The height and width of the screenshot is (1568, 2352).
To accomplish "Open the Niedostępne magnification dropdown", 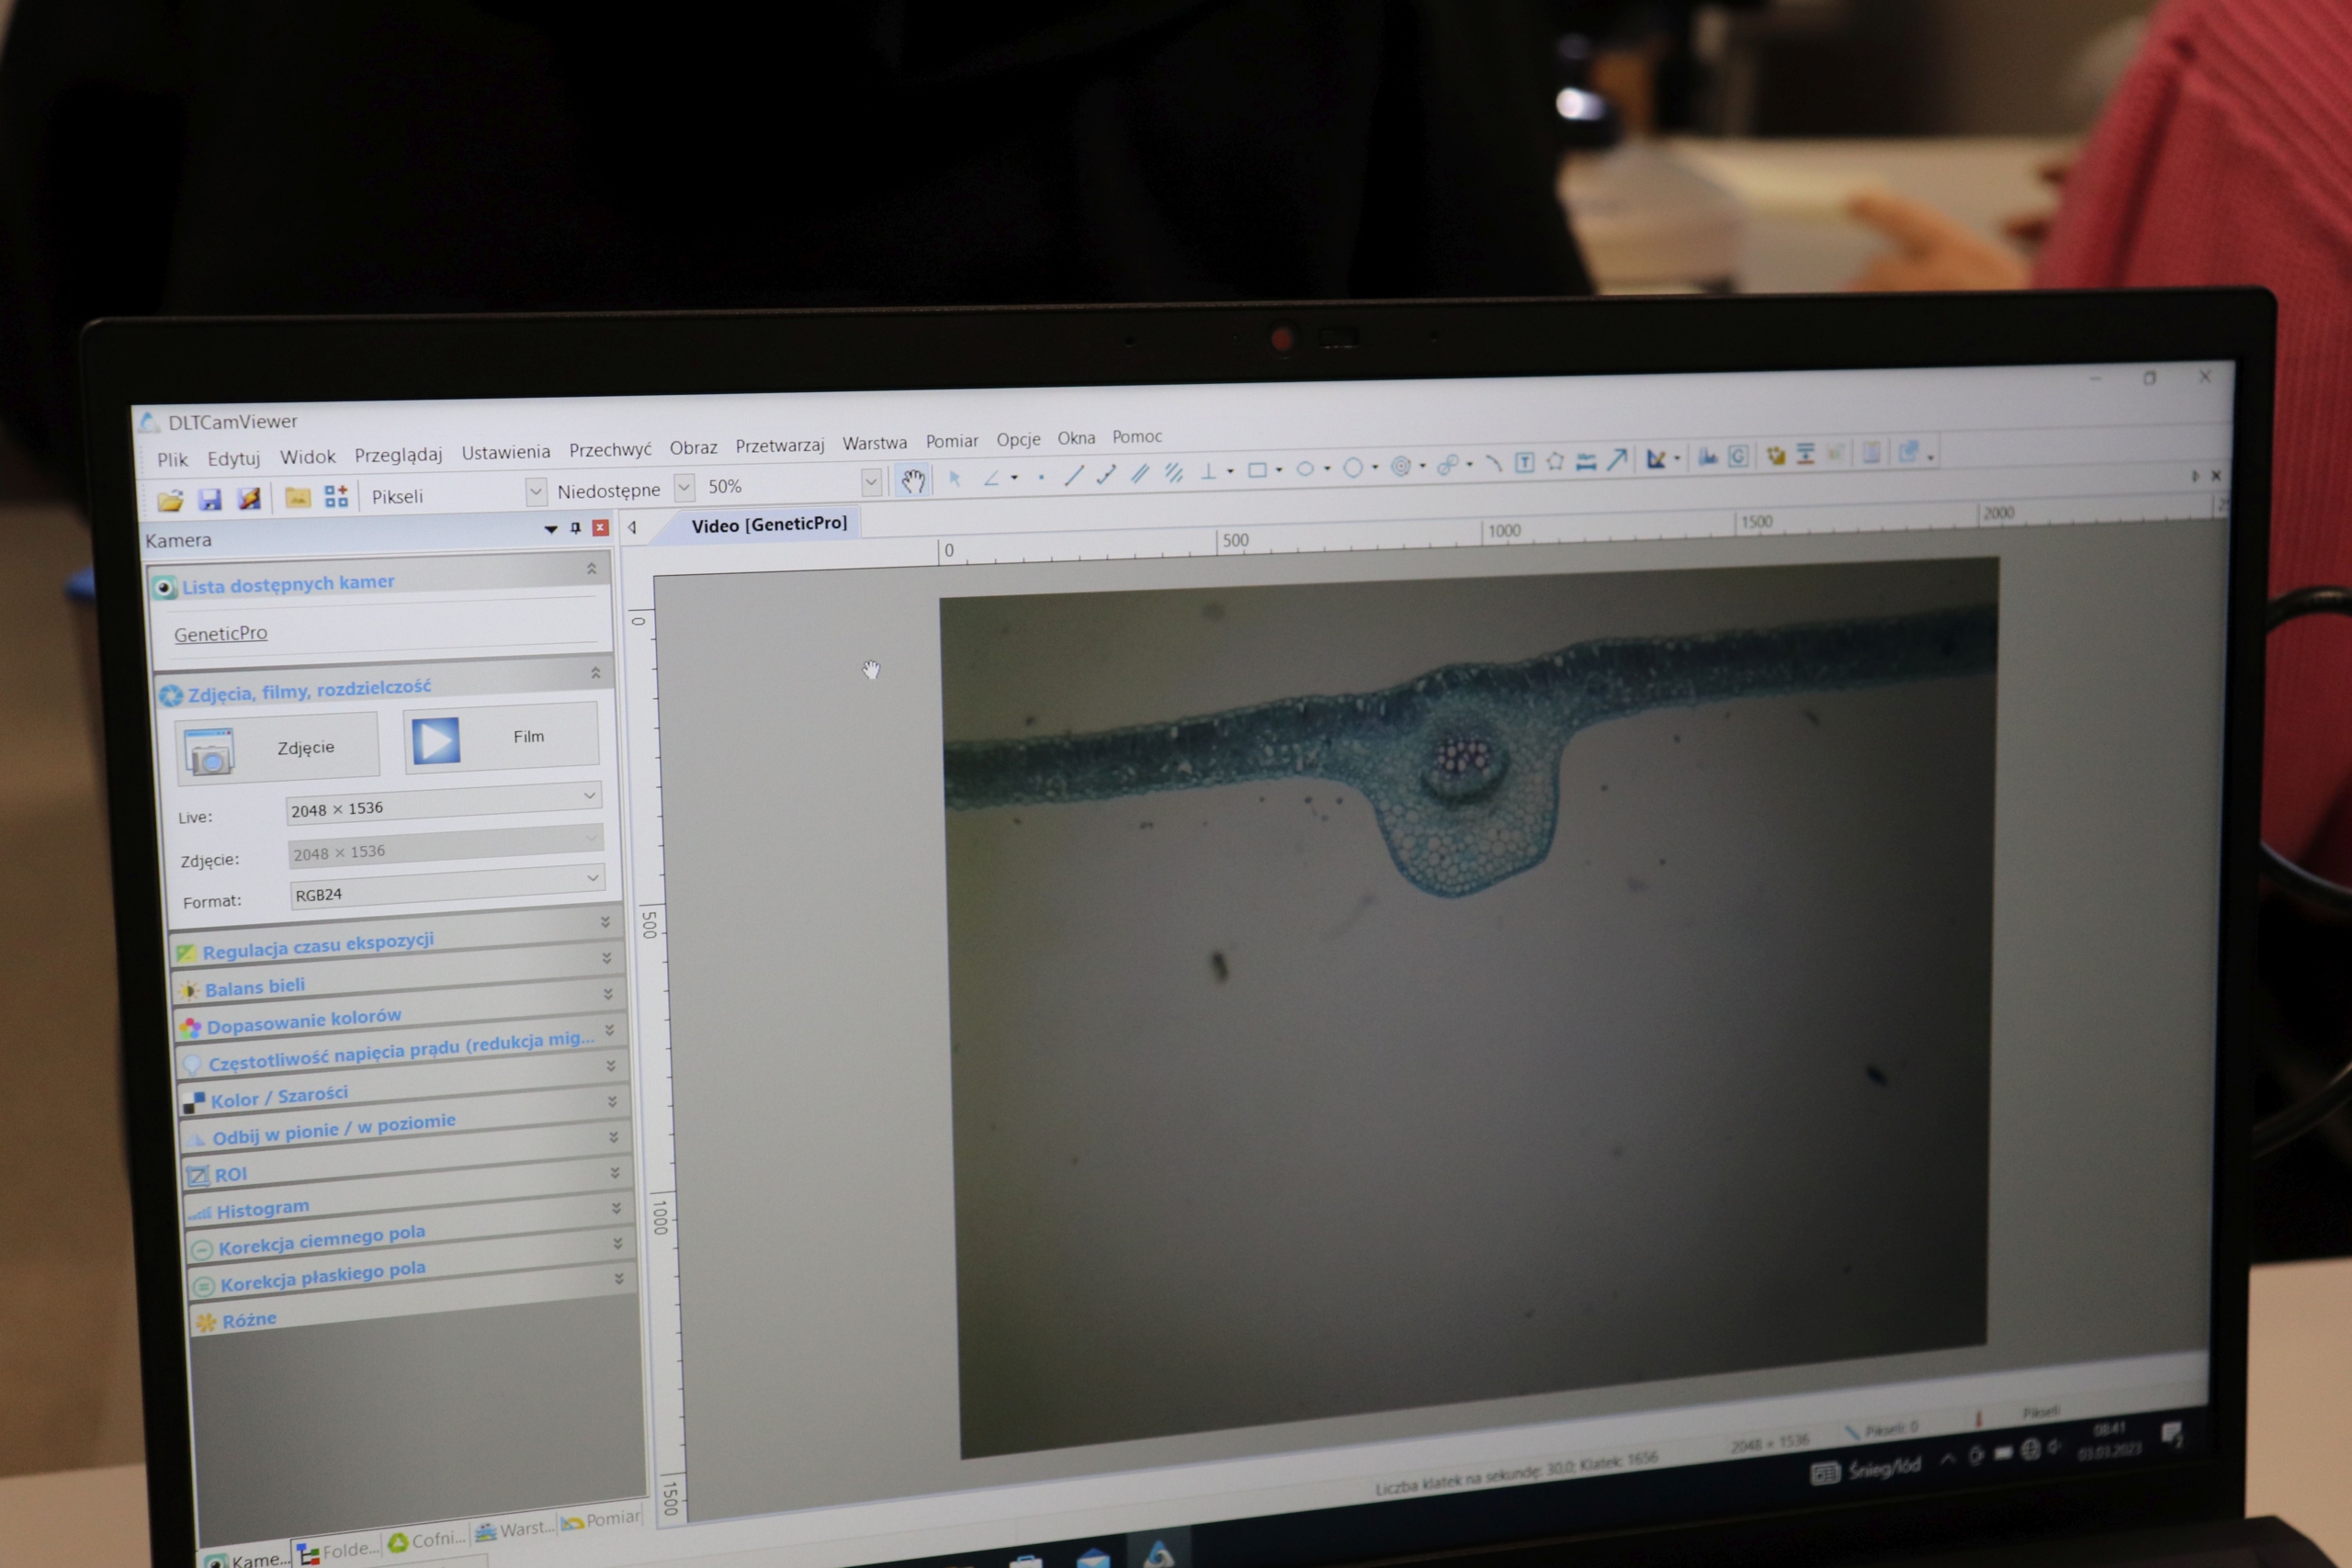I will pos(684,487).
